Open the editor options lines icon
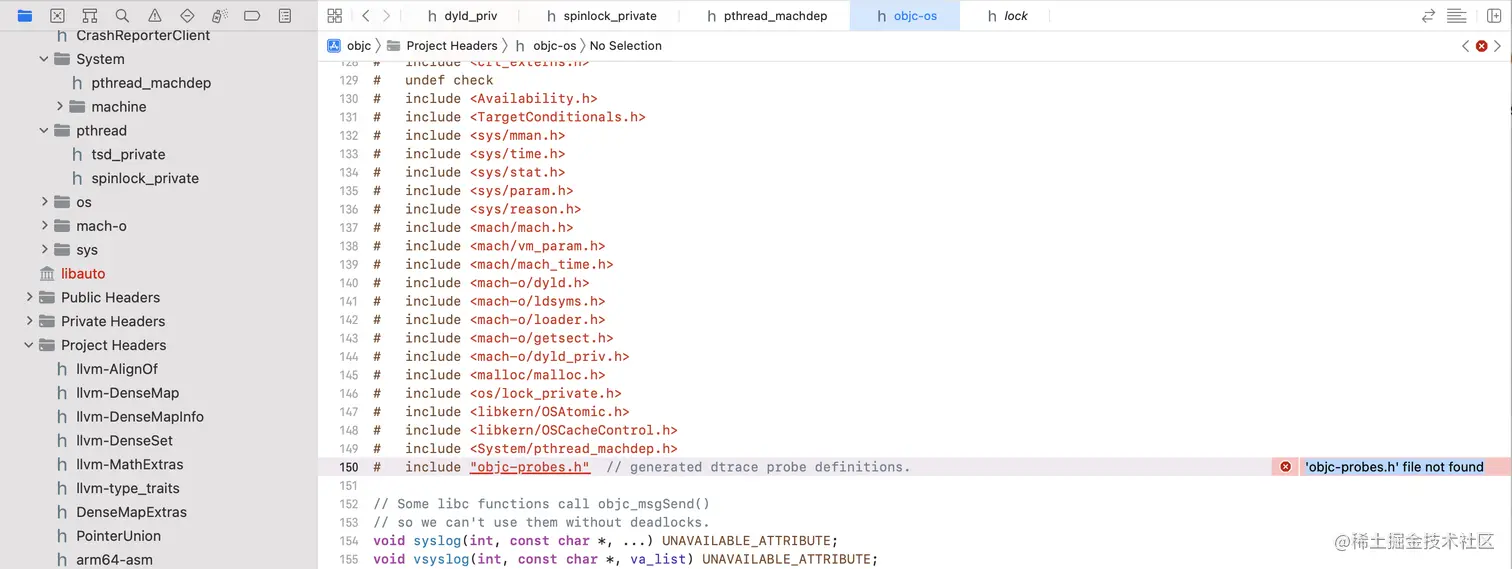 [1457, 16]
